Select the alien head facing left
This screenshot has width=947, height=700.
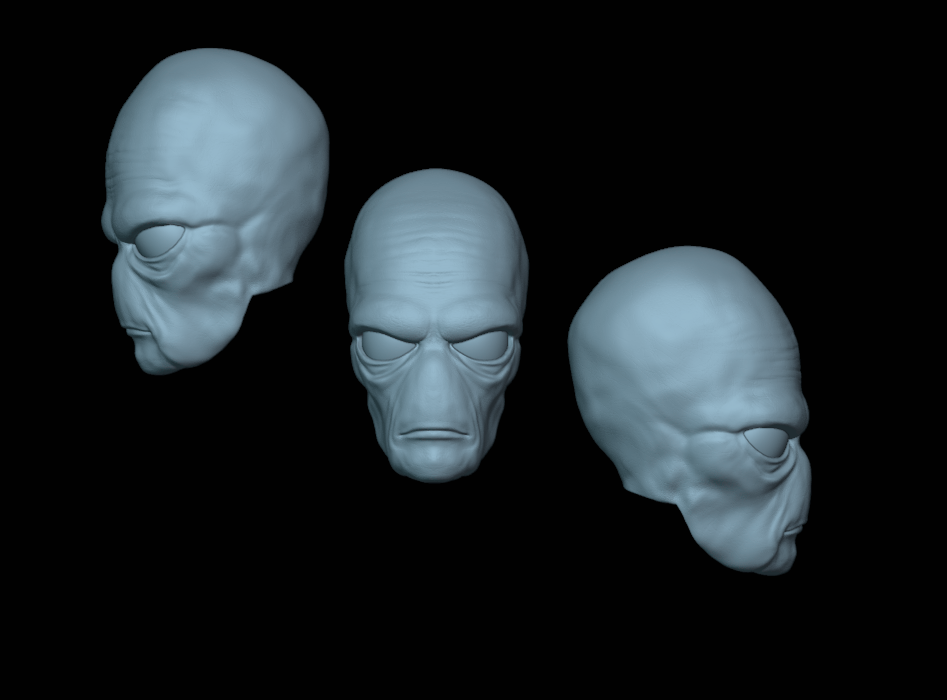tap(215, 211)
